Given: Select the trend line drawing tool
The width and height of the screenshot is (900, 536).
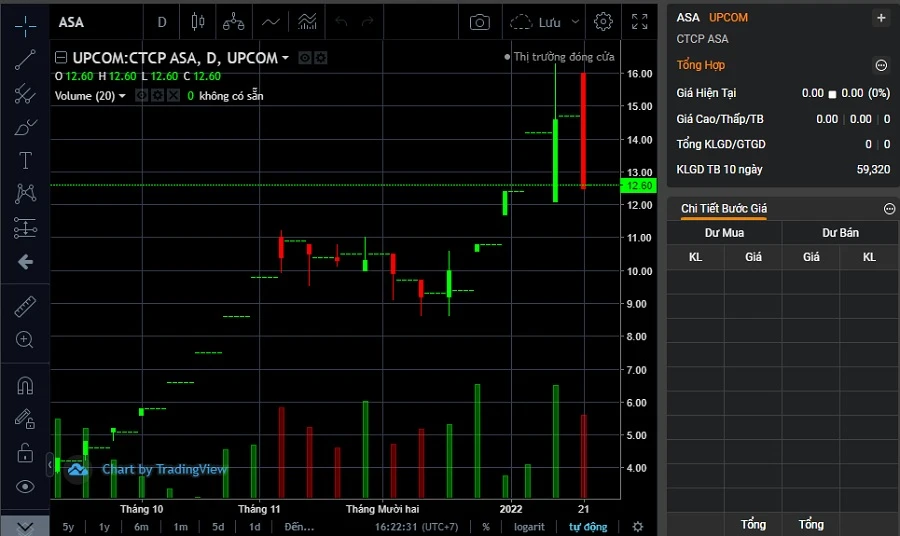Looking at the screenshot, I should [25, 59].
